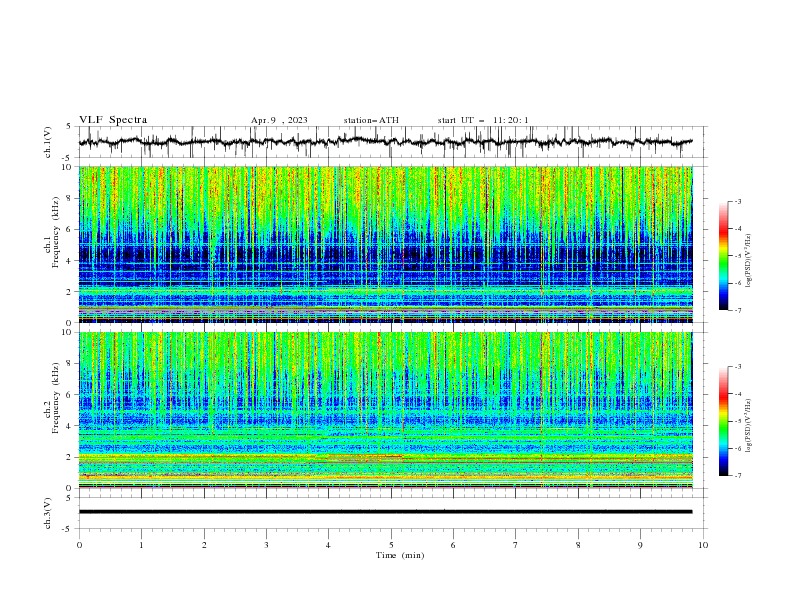Click time axis tick label "3"

266,545
